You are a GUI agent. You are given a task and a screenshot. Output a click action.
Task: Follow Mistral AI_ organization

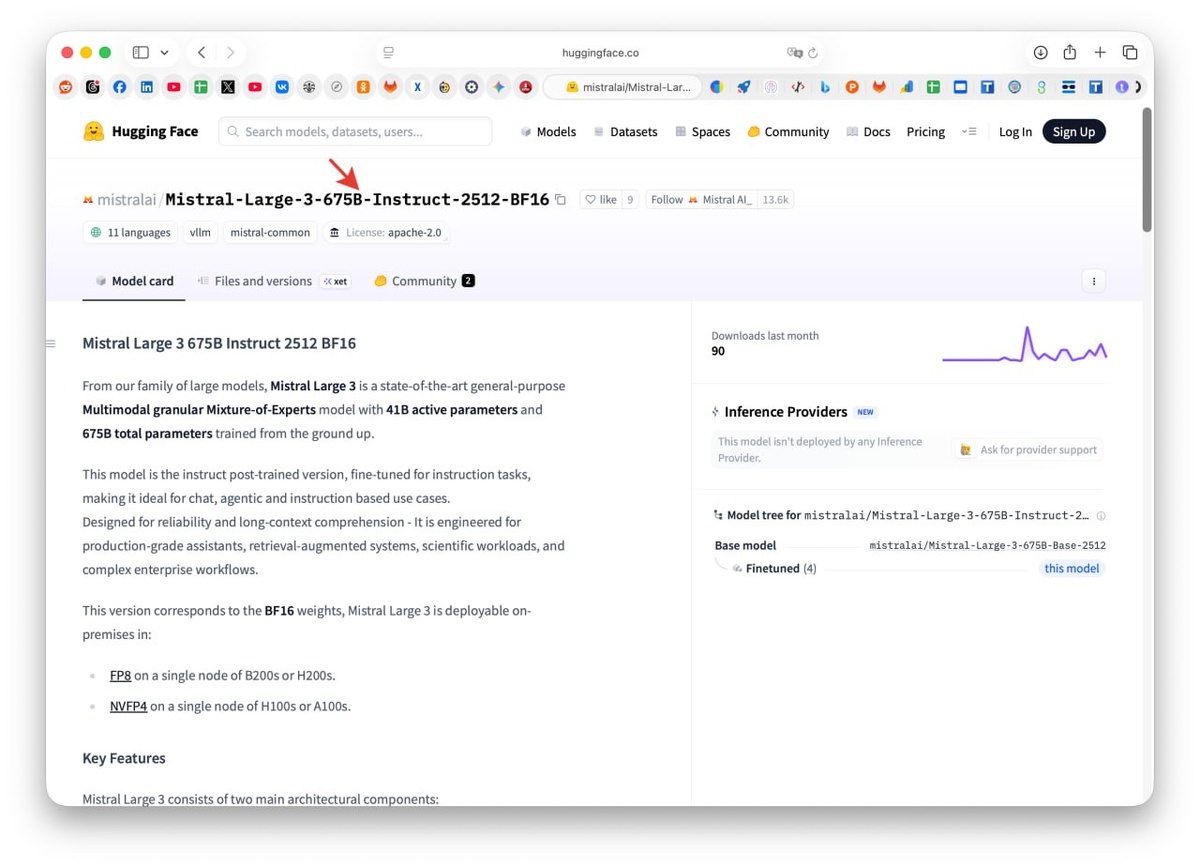pyautogui.click(x=702, y=200)
